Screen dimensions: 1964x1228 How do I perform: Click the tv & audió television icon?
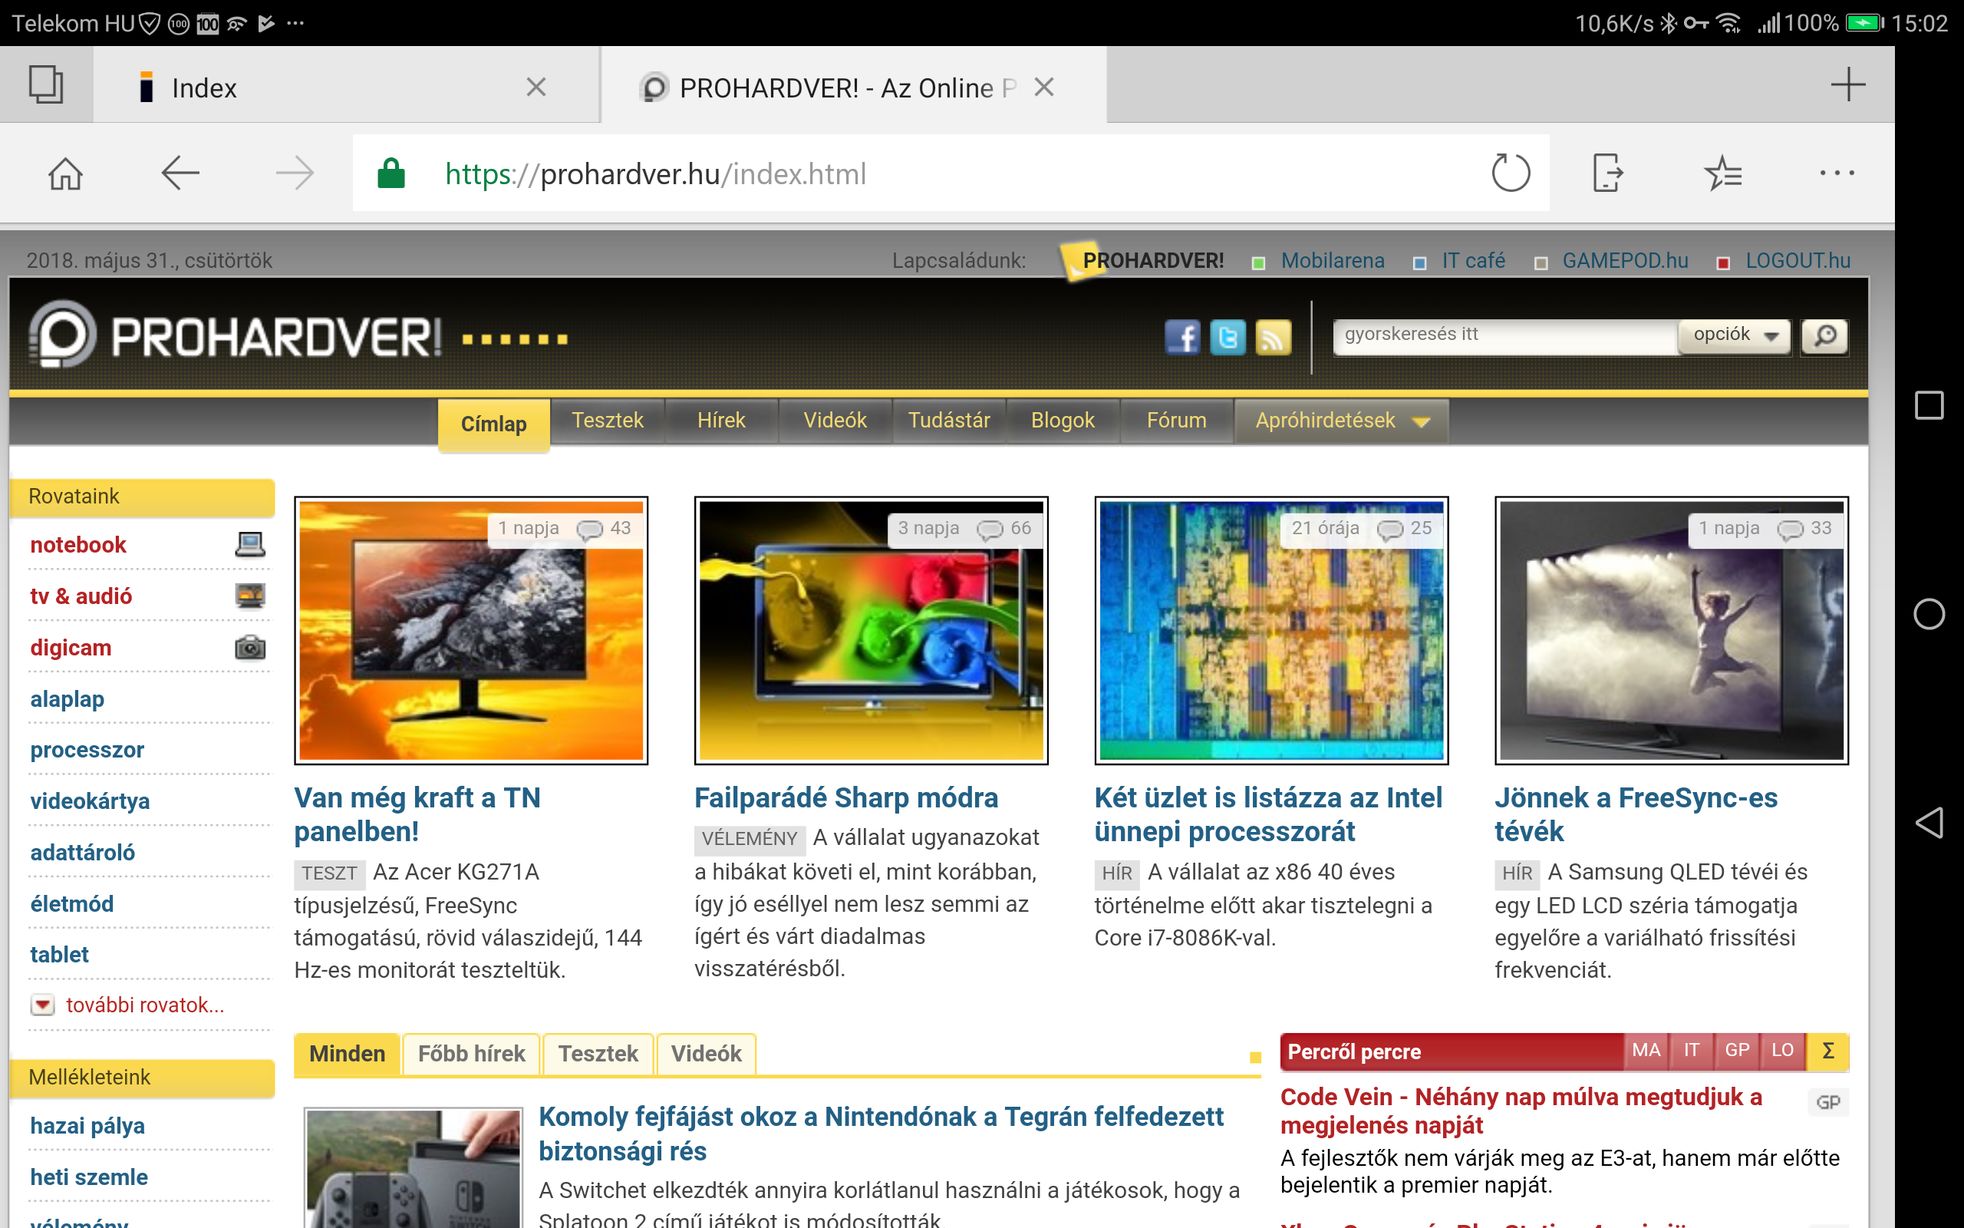(x=250, y=596)
